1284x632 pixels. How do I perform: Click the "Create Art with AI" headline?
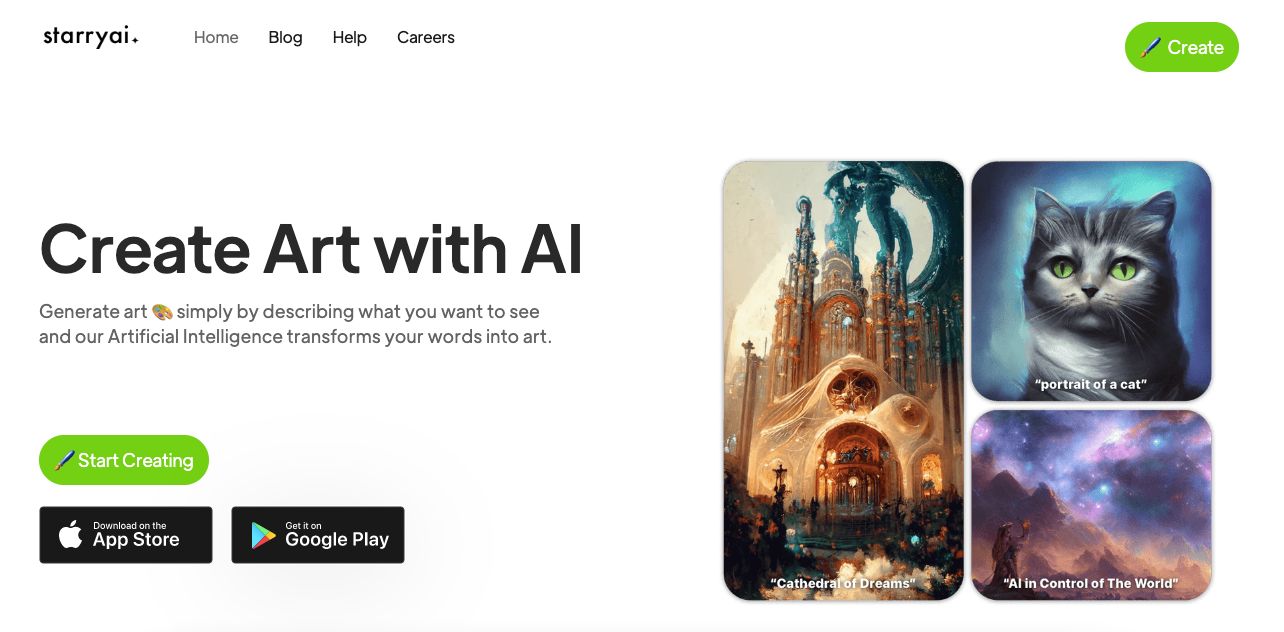(311, 248)
